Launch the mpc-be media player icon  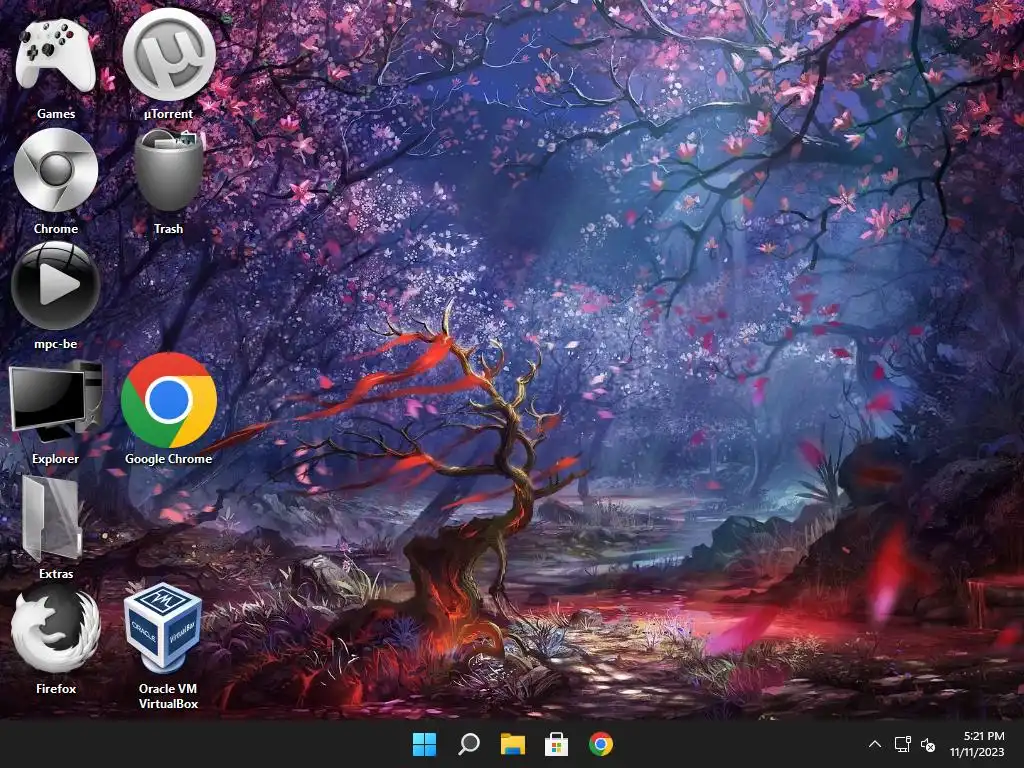[56, 285]
